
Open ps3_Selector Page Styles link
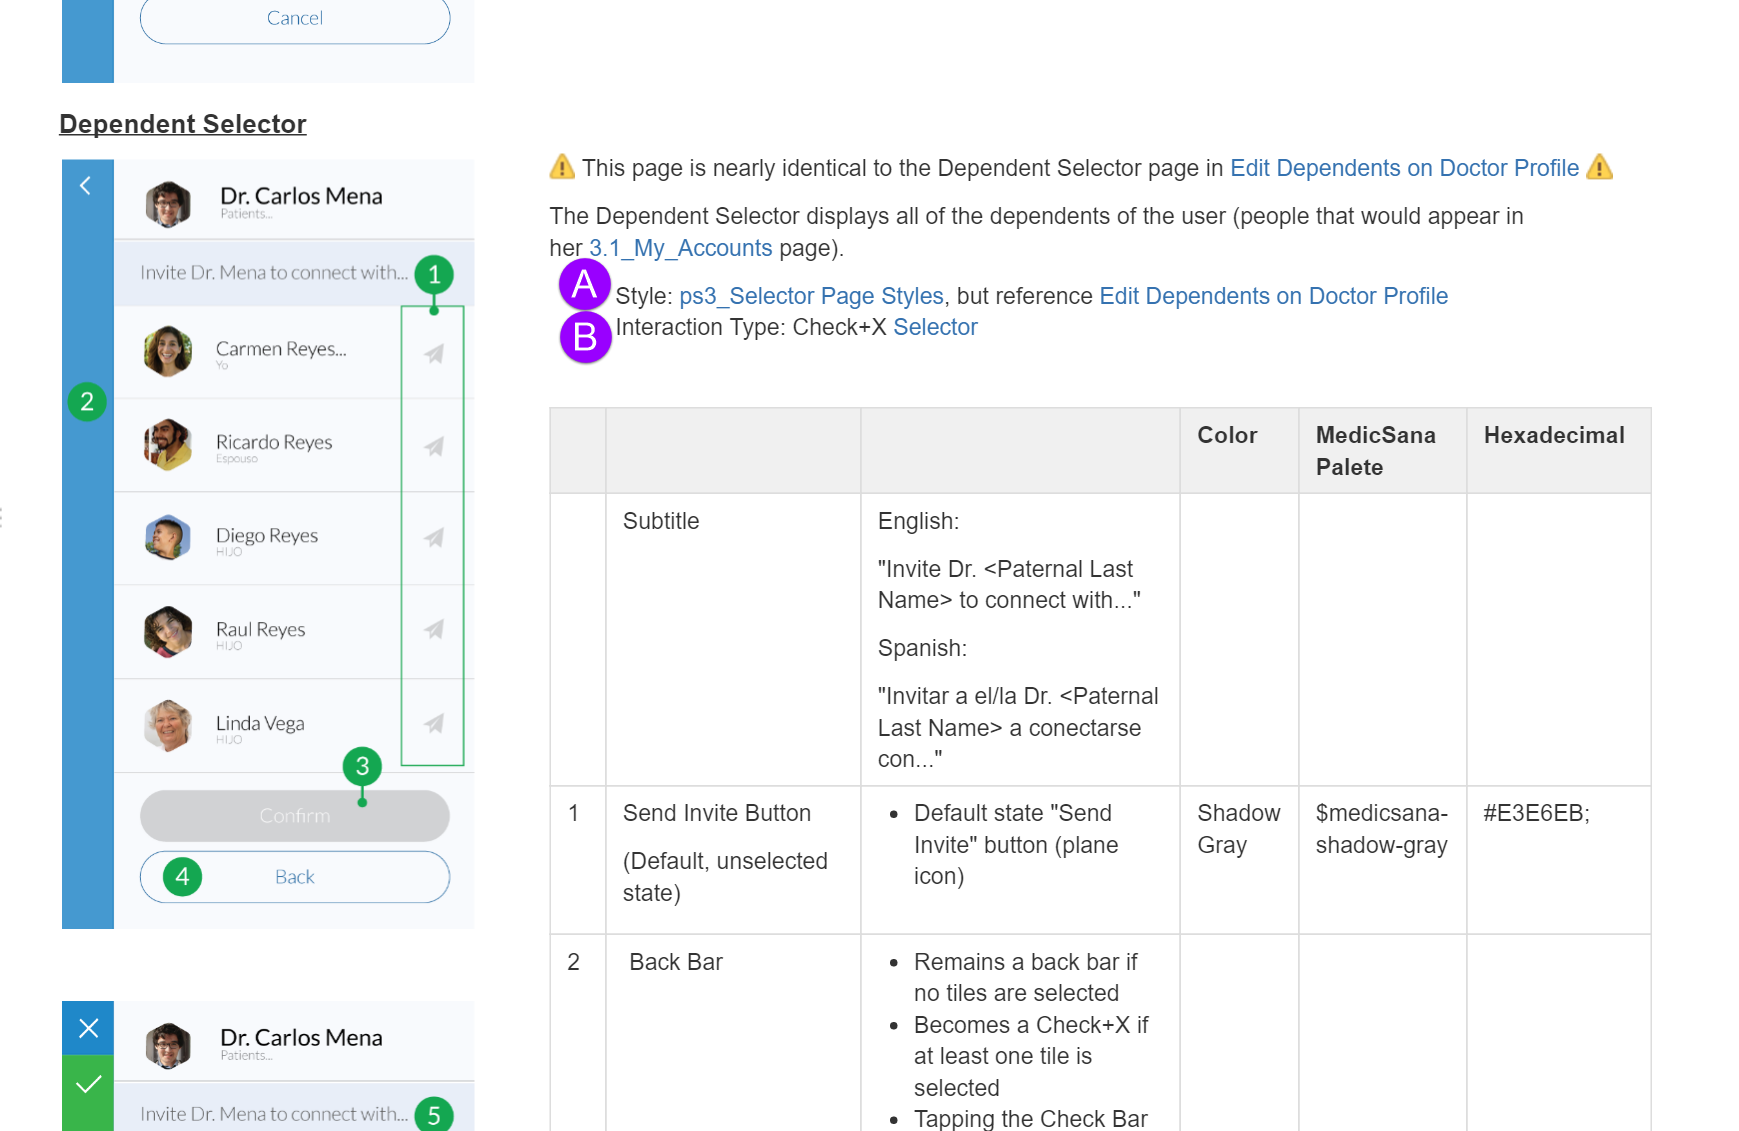click(811, 296)
